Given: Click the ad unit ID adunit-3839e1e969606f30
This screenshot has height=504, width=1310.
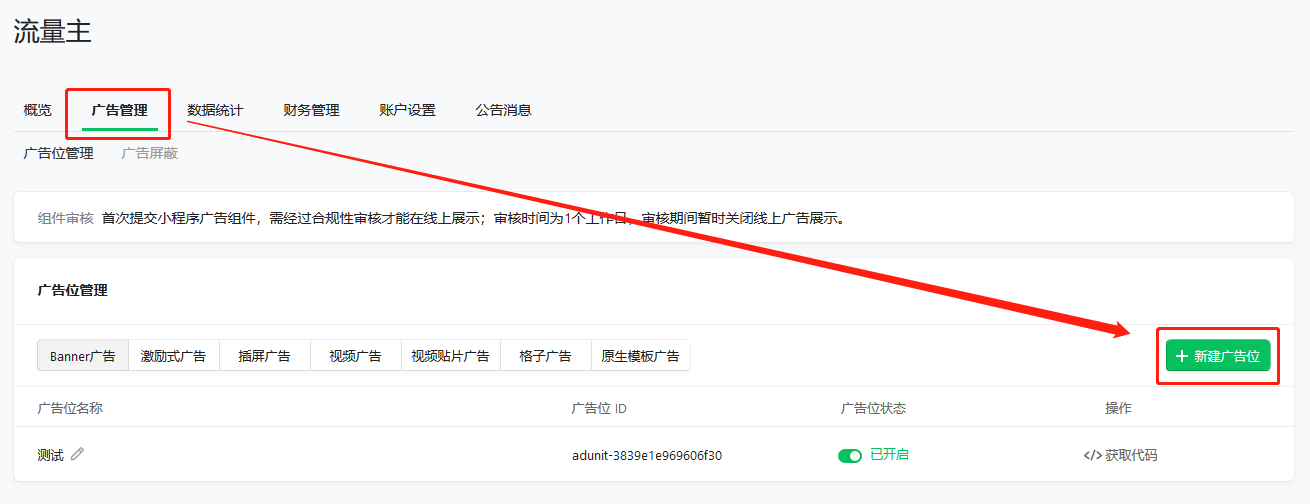Looking at the screenshot, I should click(x=646, y=455).
